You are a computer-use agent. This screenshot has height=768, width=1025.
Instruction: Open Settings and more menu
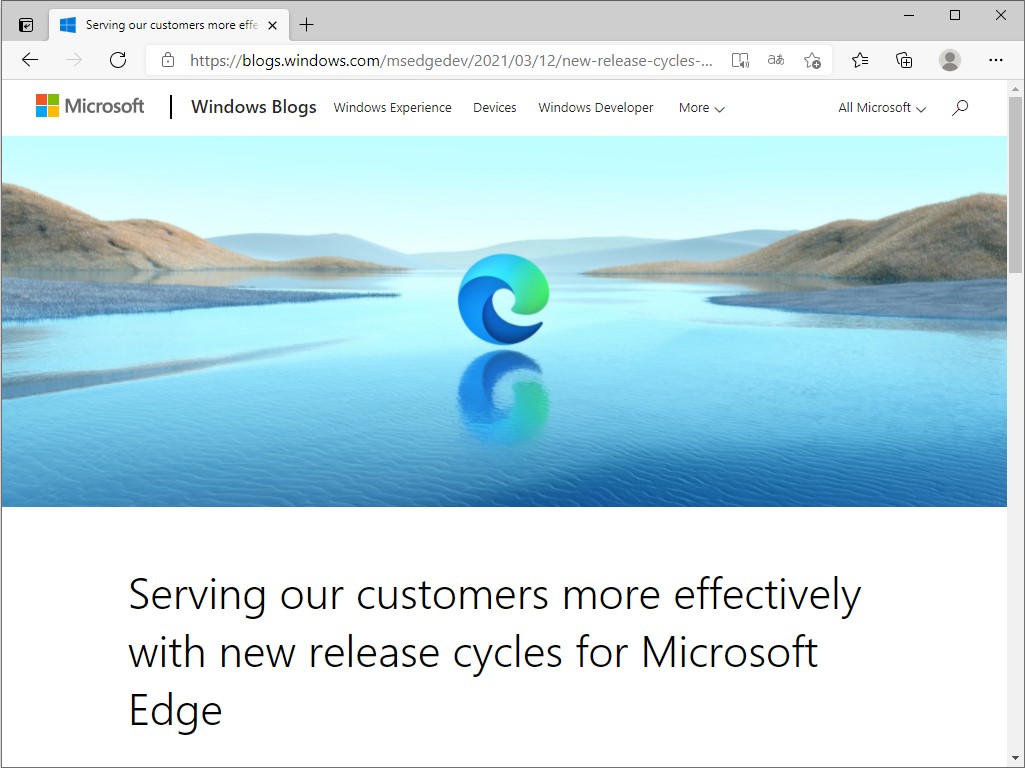coord(995,60)
